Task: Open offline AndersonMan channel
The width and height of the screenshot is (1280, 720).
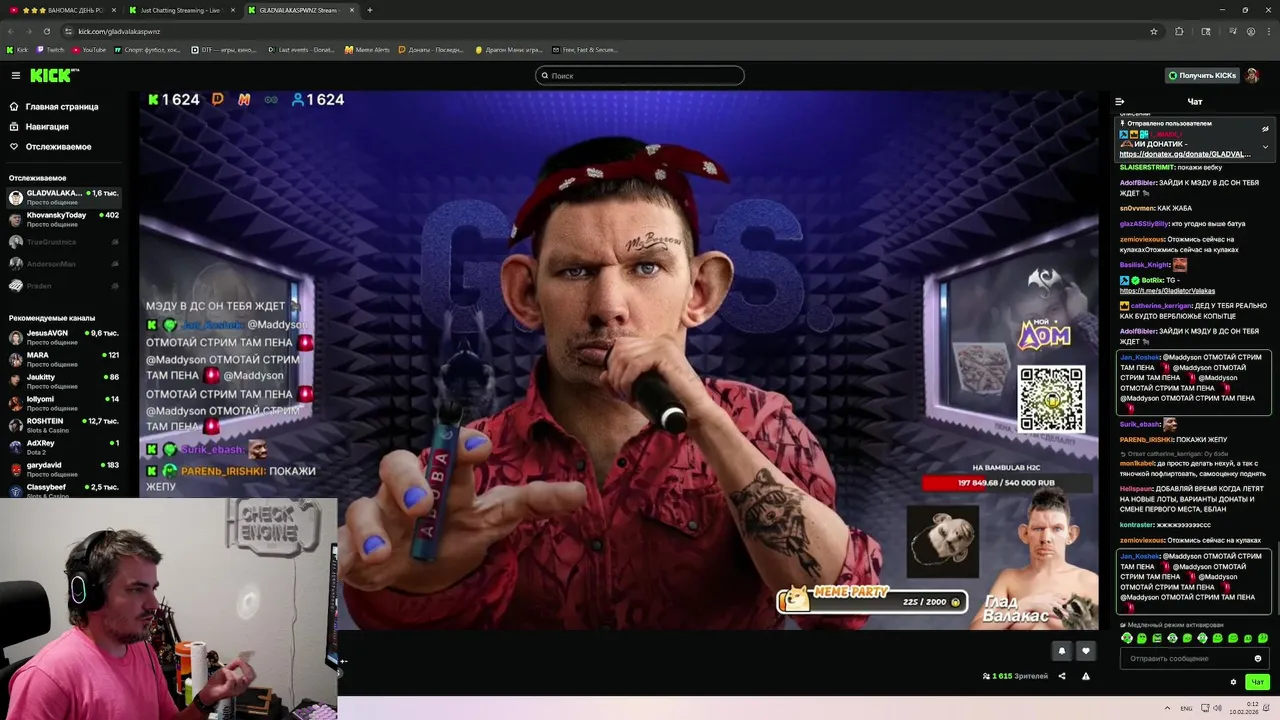Action: (x=64, y=263)
